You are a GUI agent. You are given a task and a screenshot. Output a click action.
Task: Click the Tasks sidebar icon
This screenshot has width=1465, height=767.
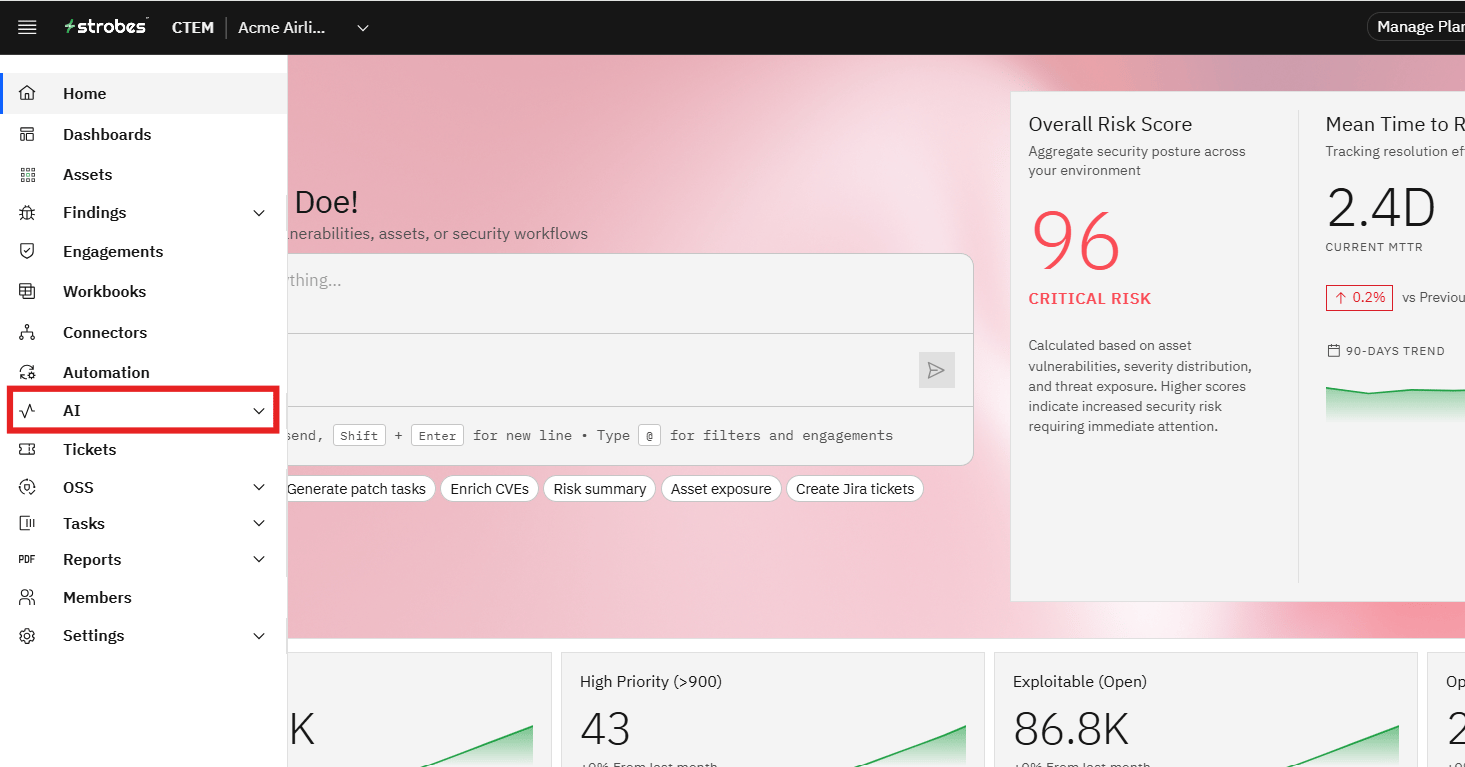coord(27,523)
